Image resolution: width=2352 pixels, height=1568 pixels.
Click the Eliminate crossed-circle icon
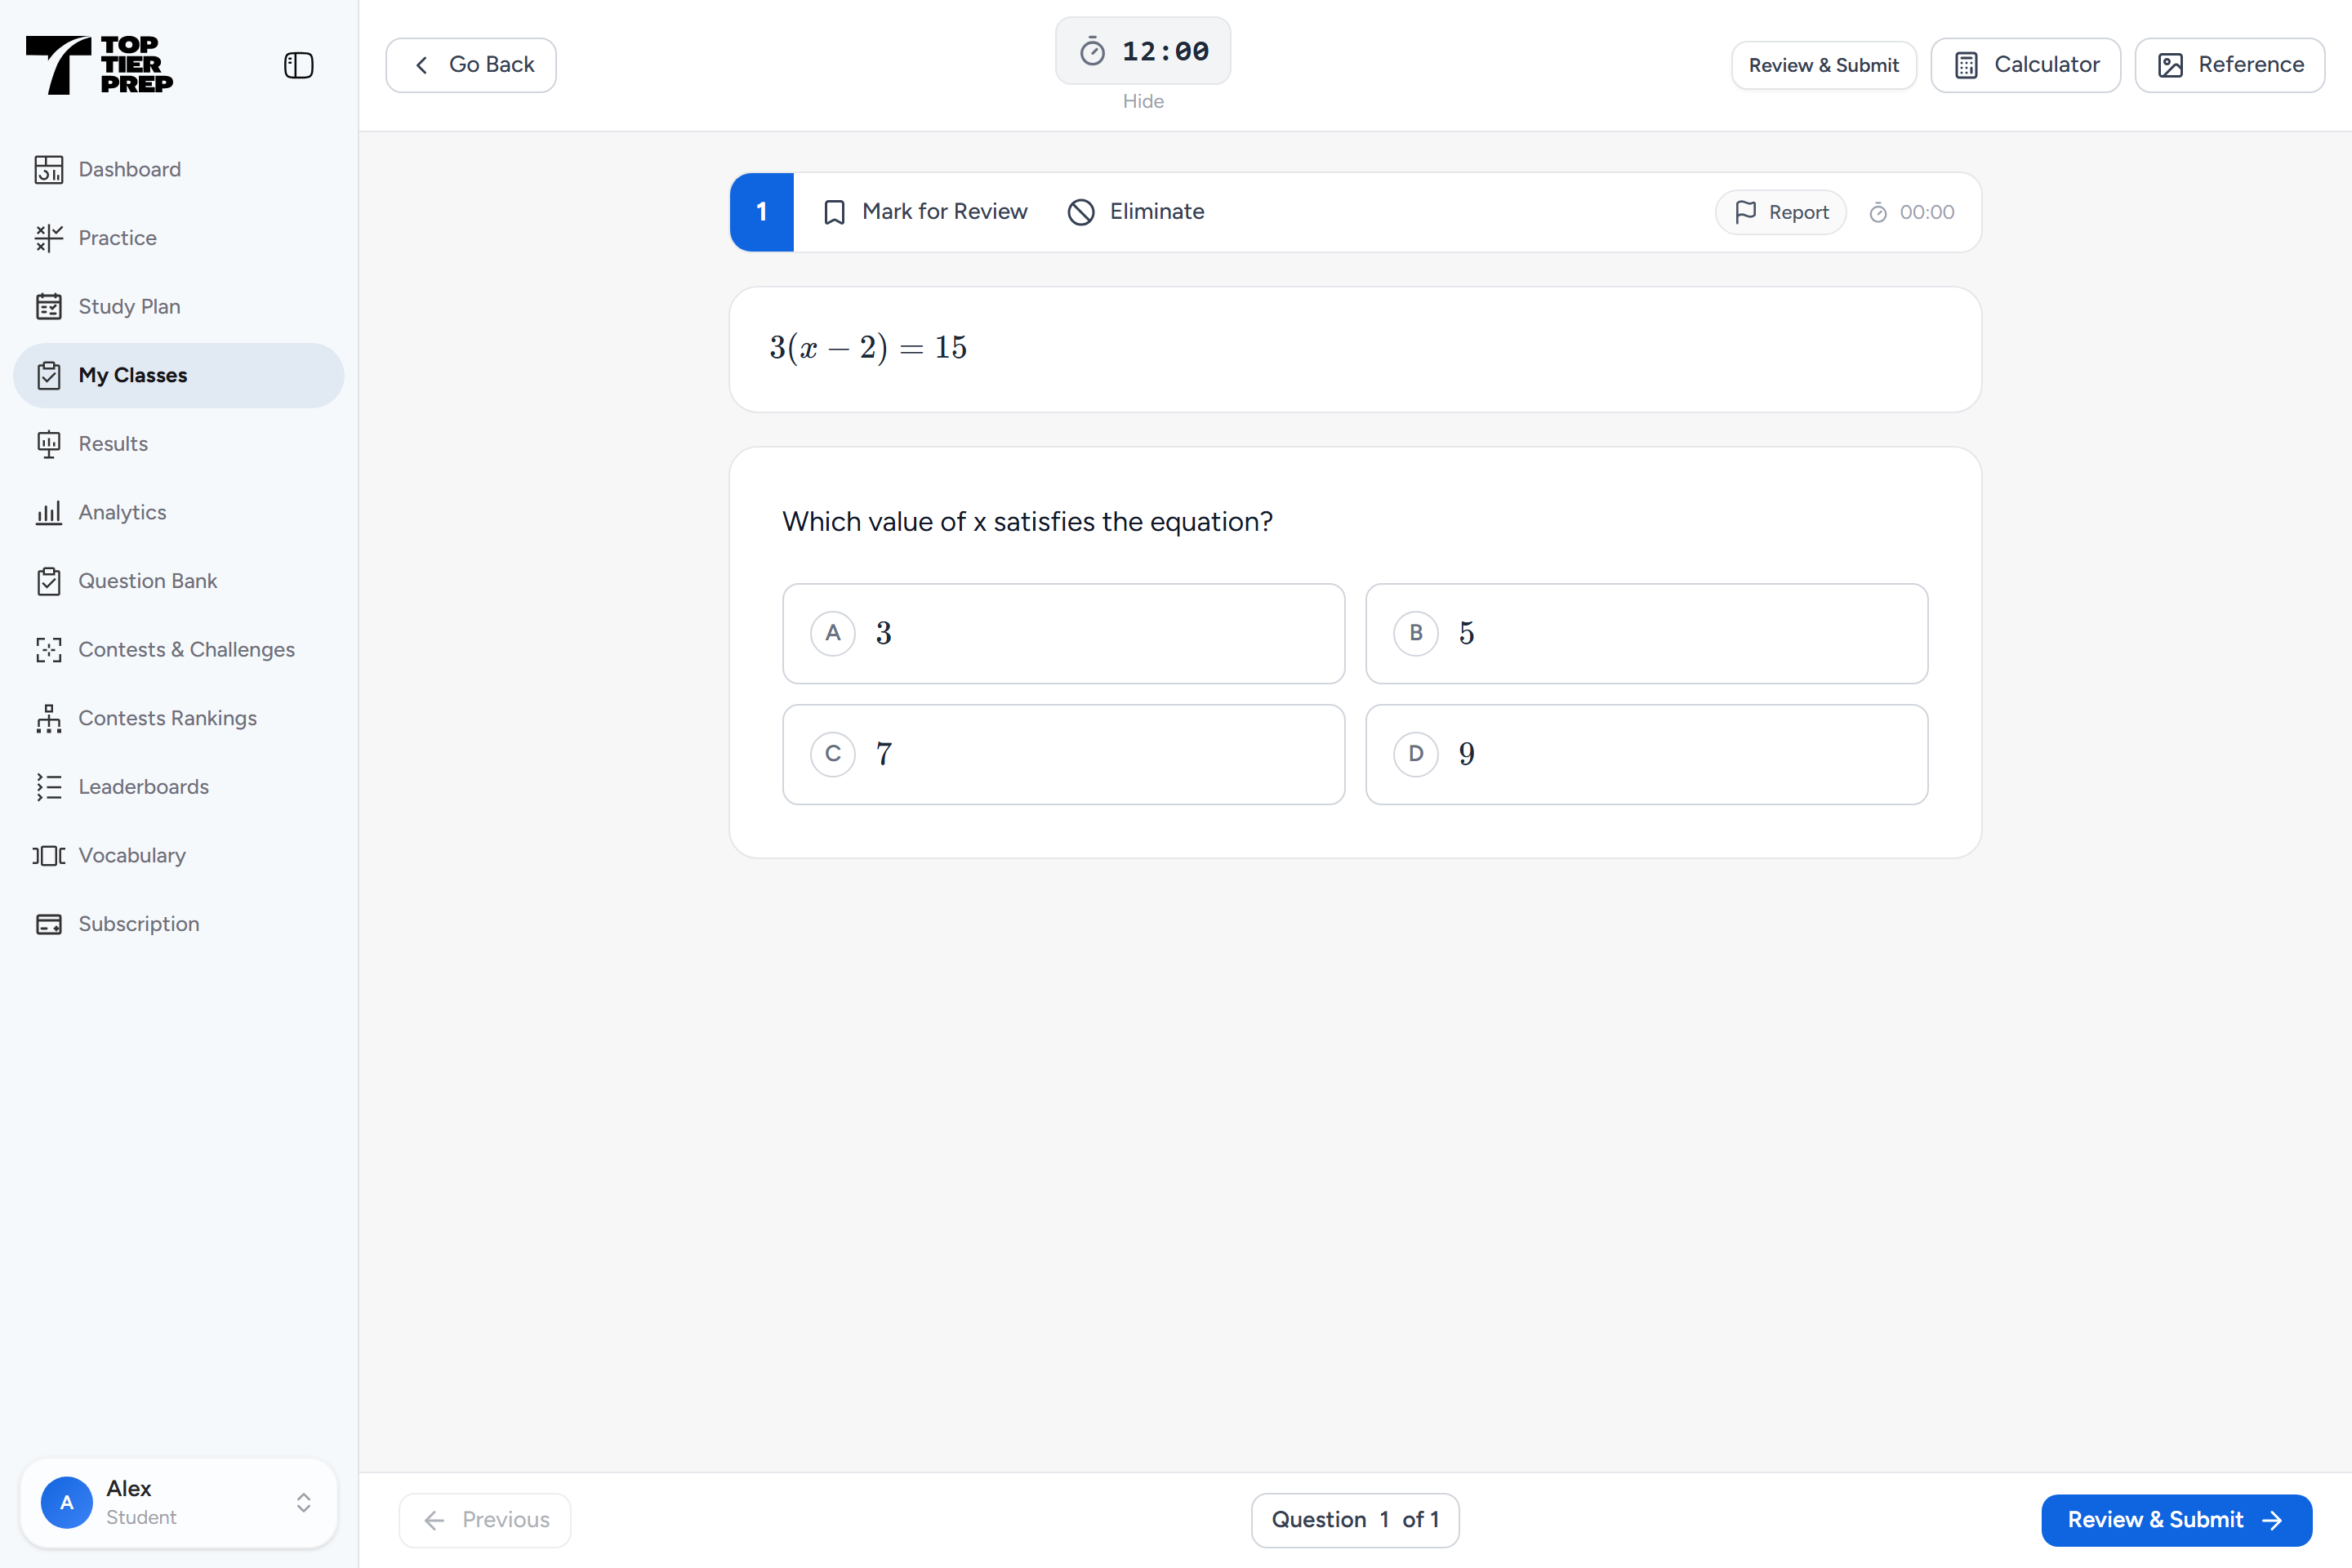pyautogui.click(x=1081, y=212)
